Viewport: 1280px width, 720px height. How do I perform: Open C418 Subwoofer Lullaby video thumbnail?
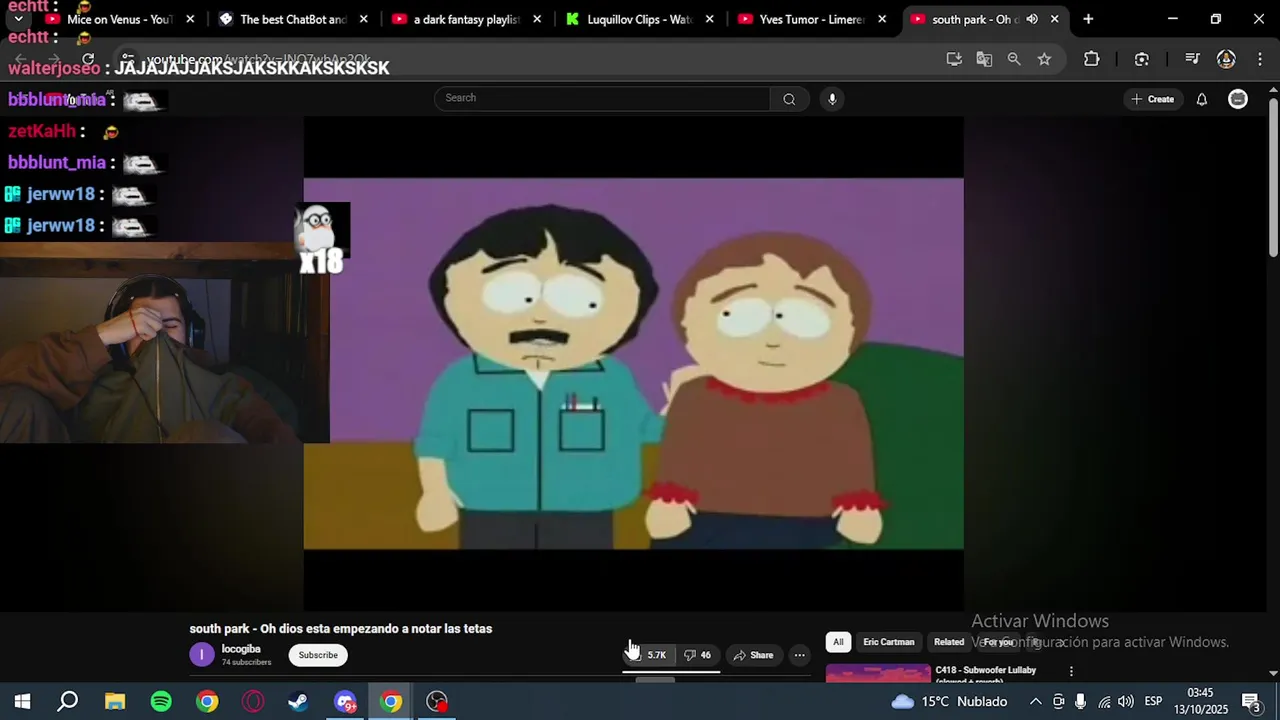coord(878,673)
